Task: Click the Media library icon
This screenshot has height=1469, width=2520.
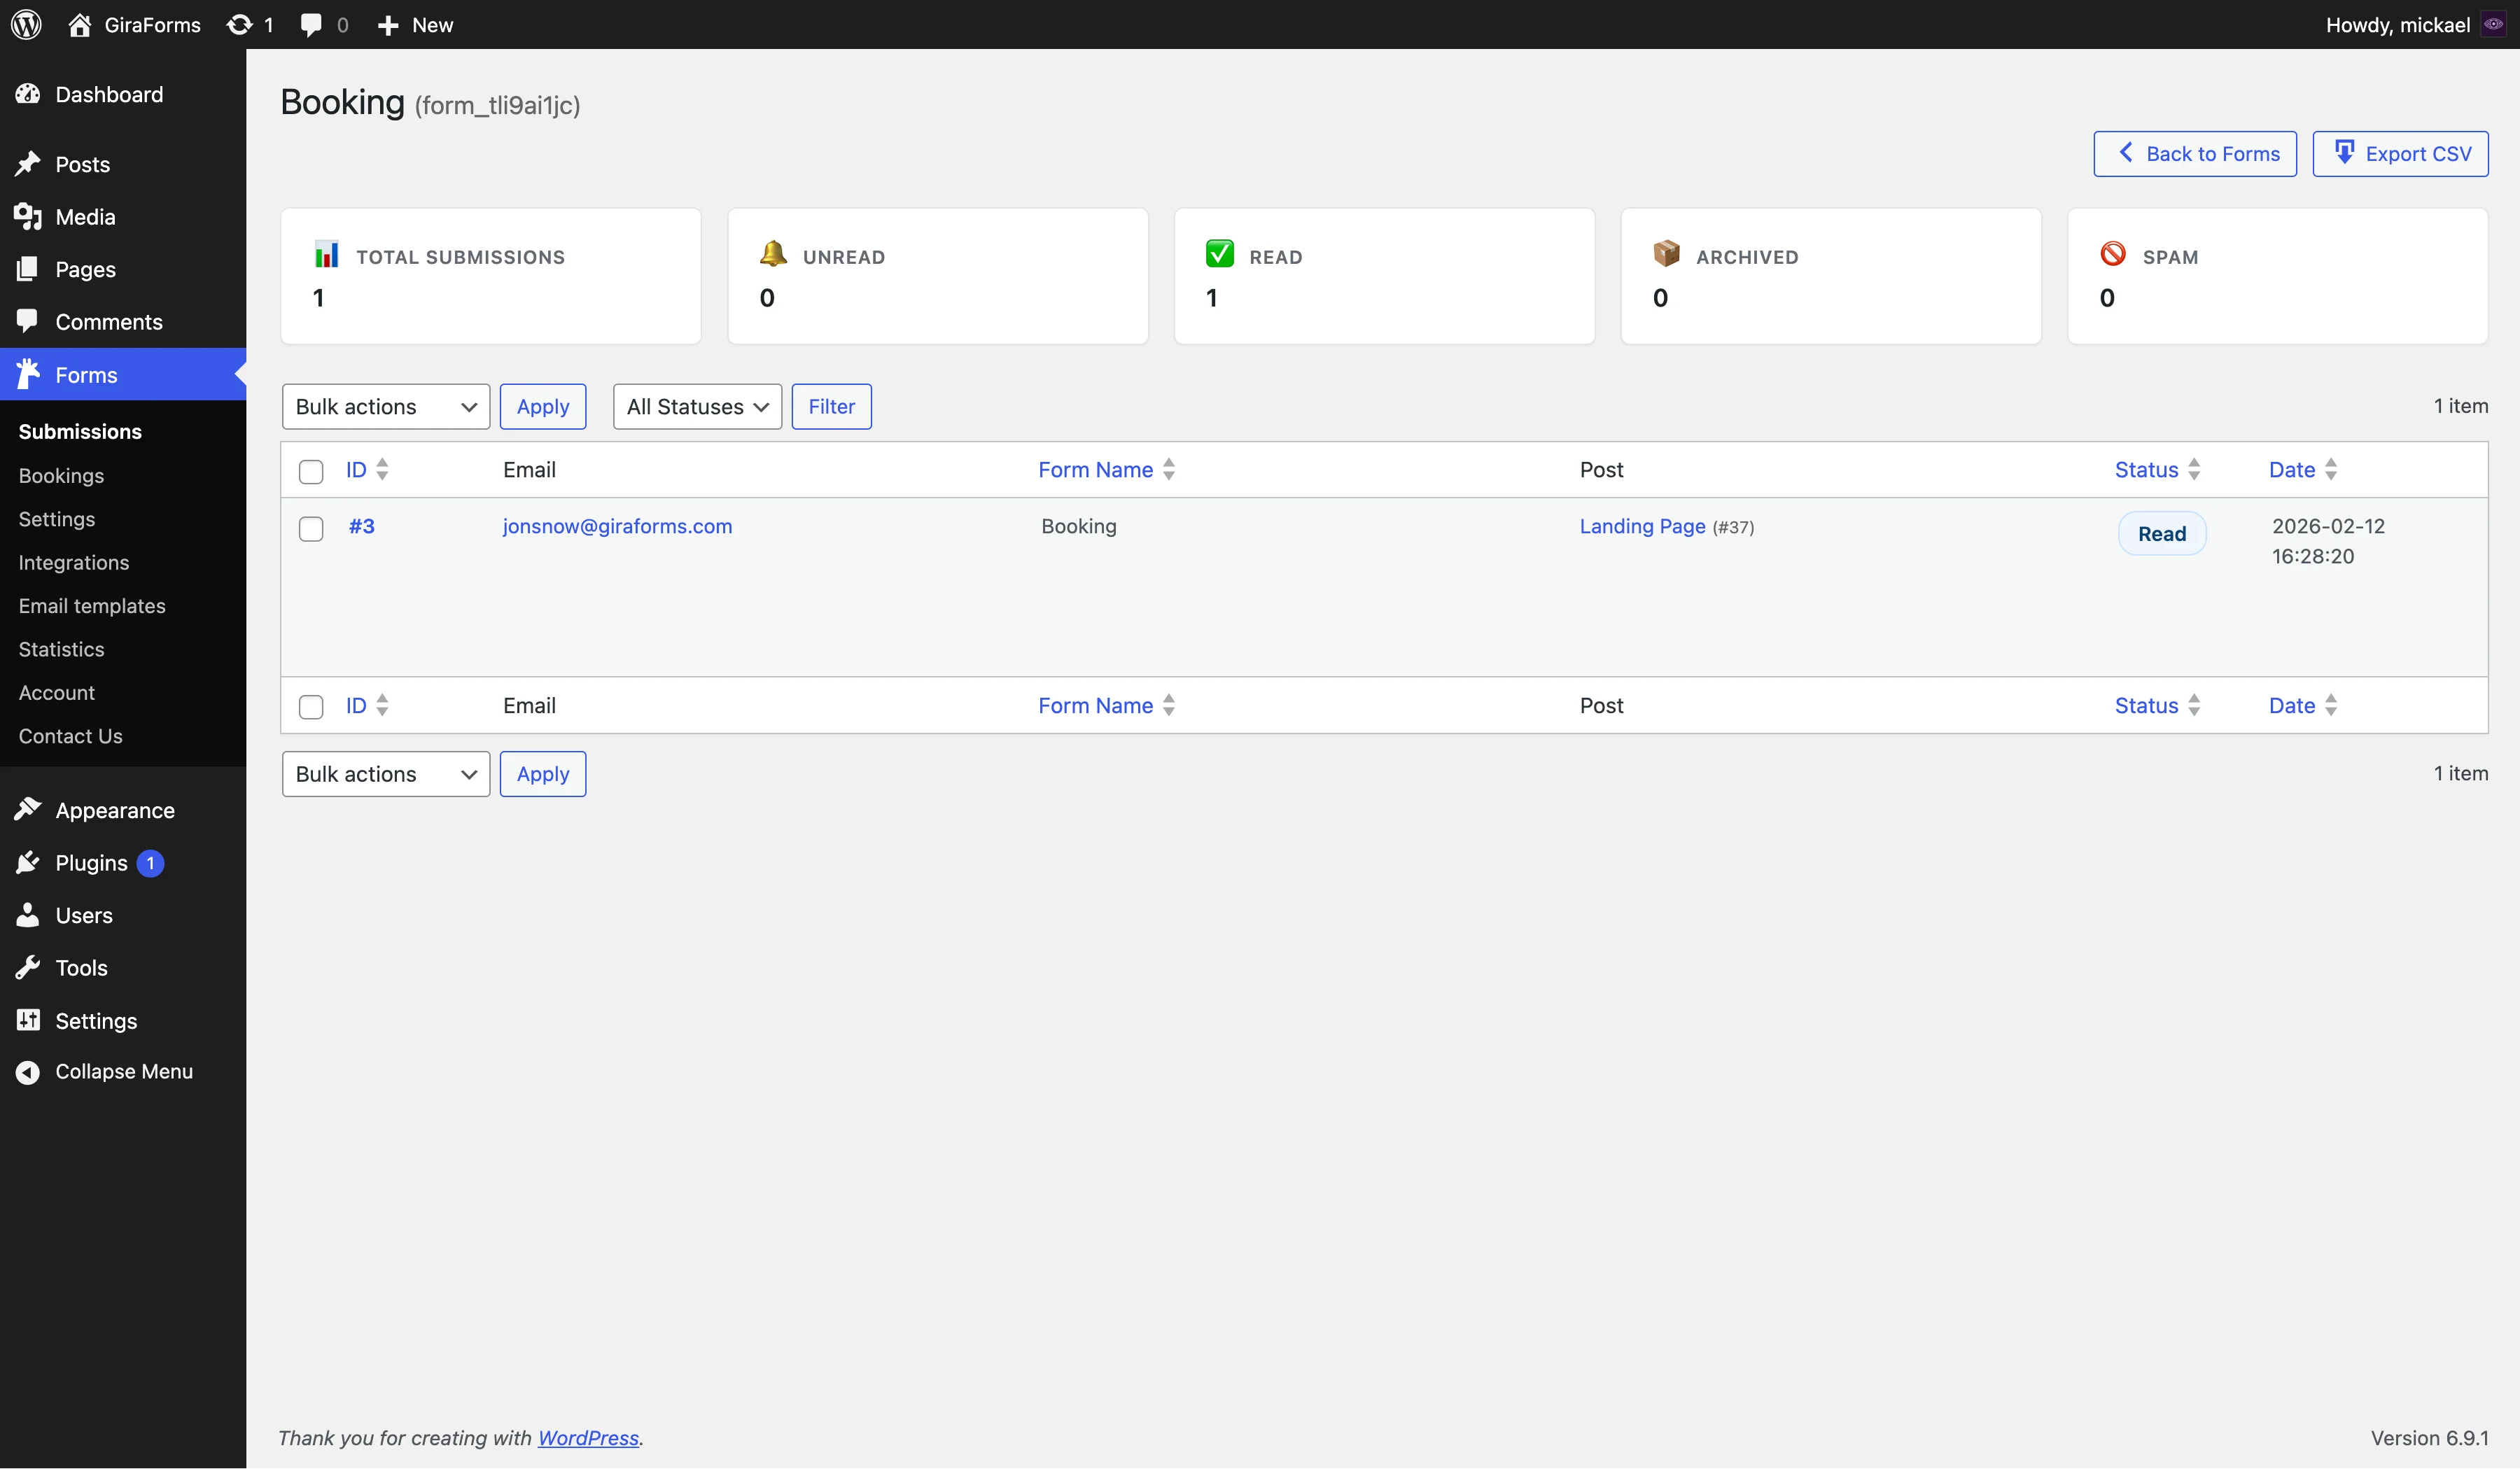Action: point(27,216)
